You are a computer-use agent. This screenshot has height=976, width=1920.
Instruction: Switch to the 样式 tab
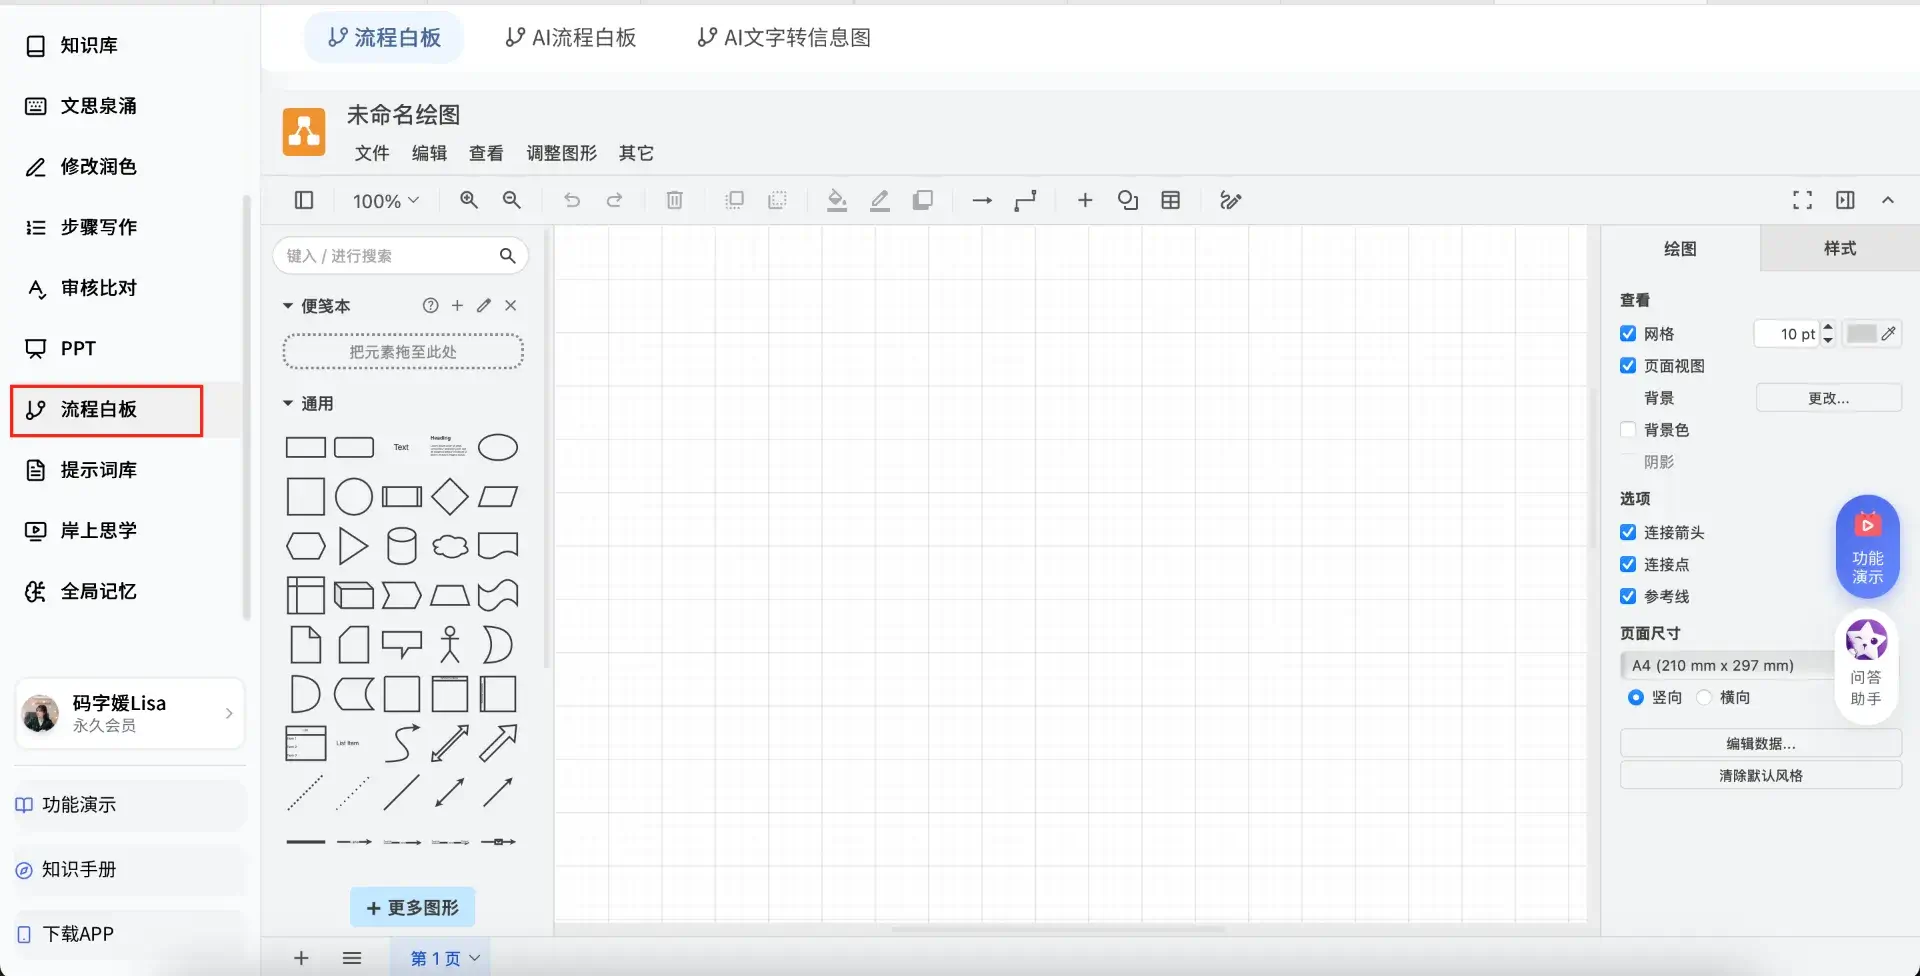tap(1839, 248)
